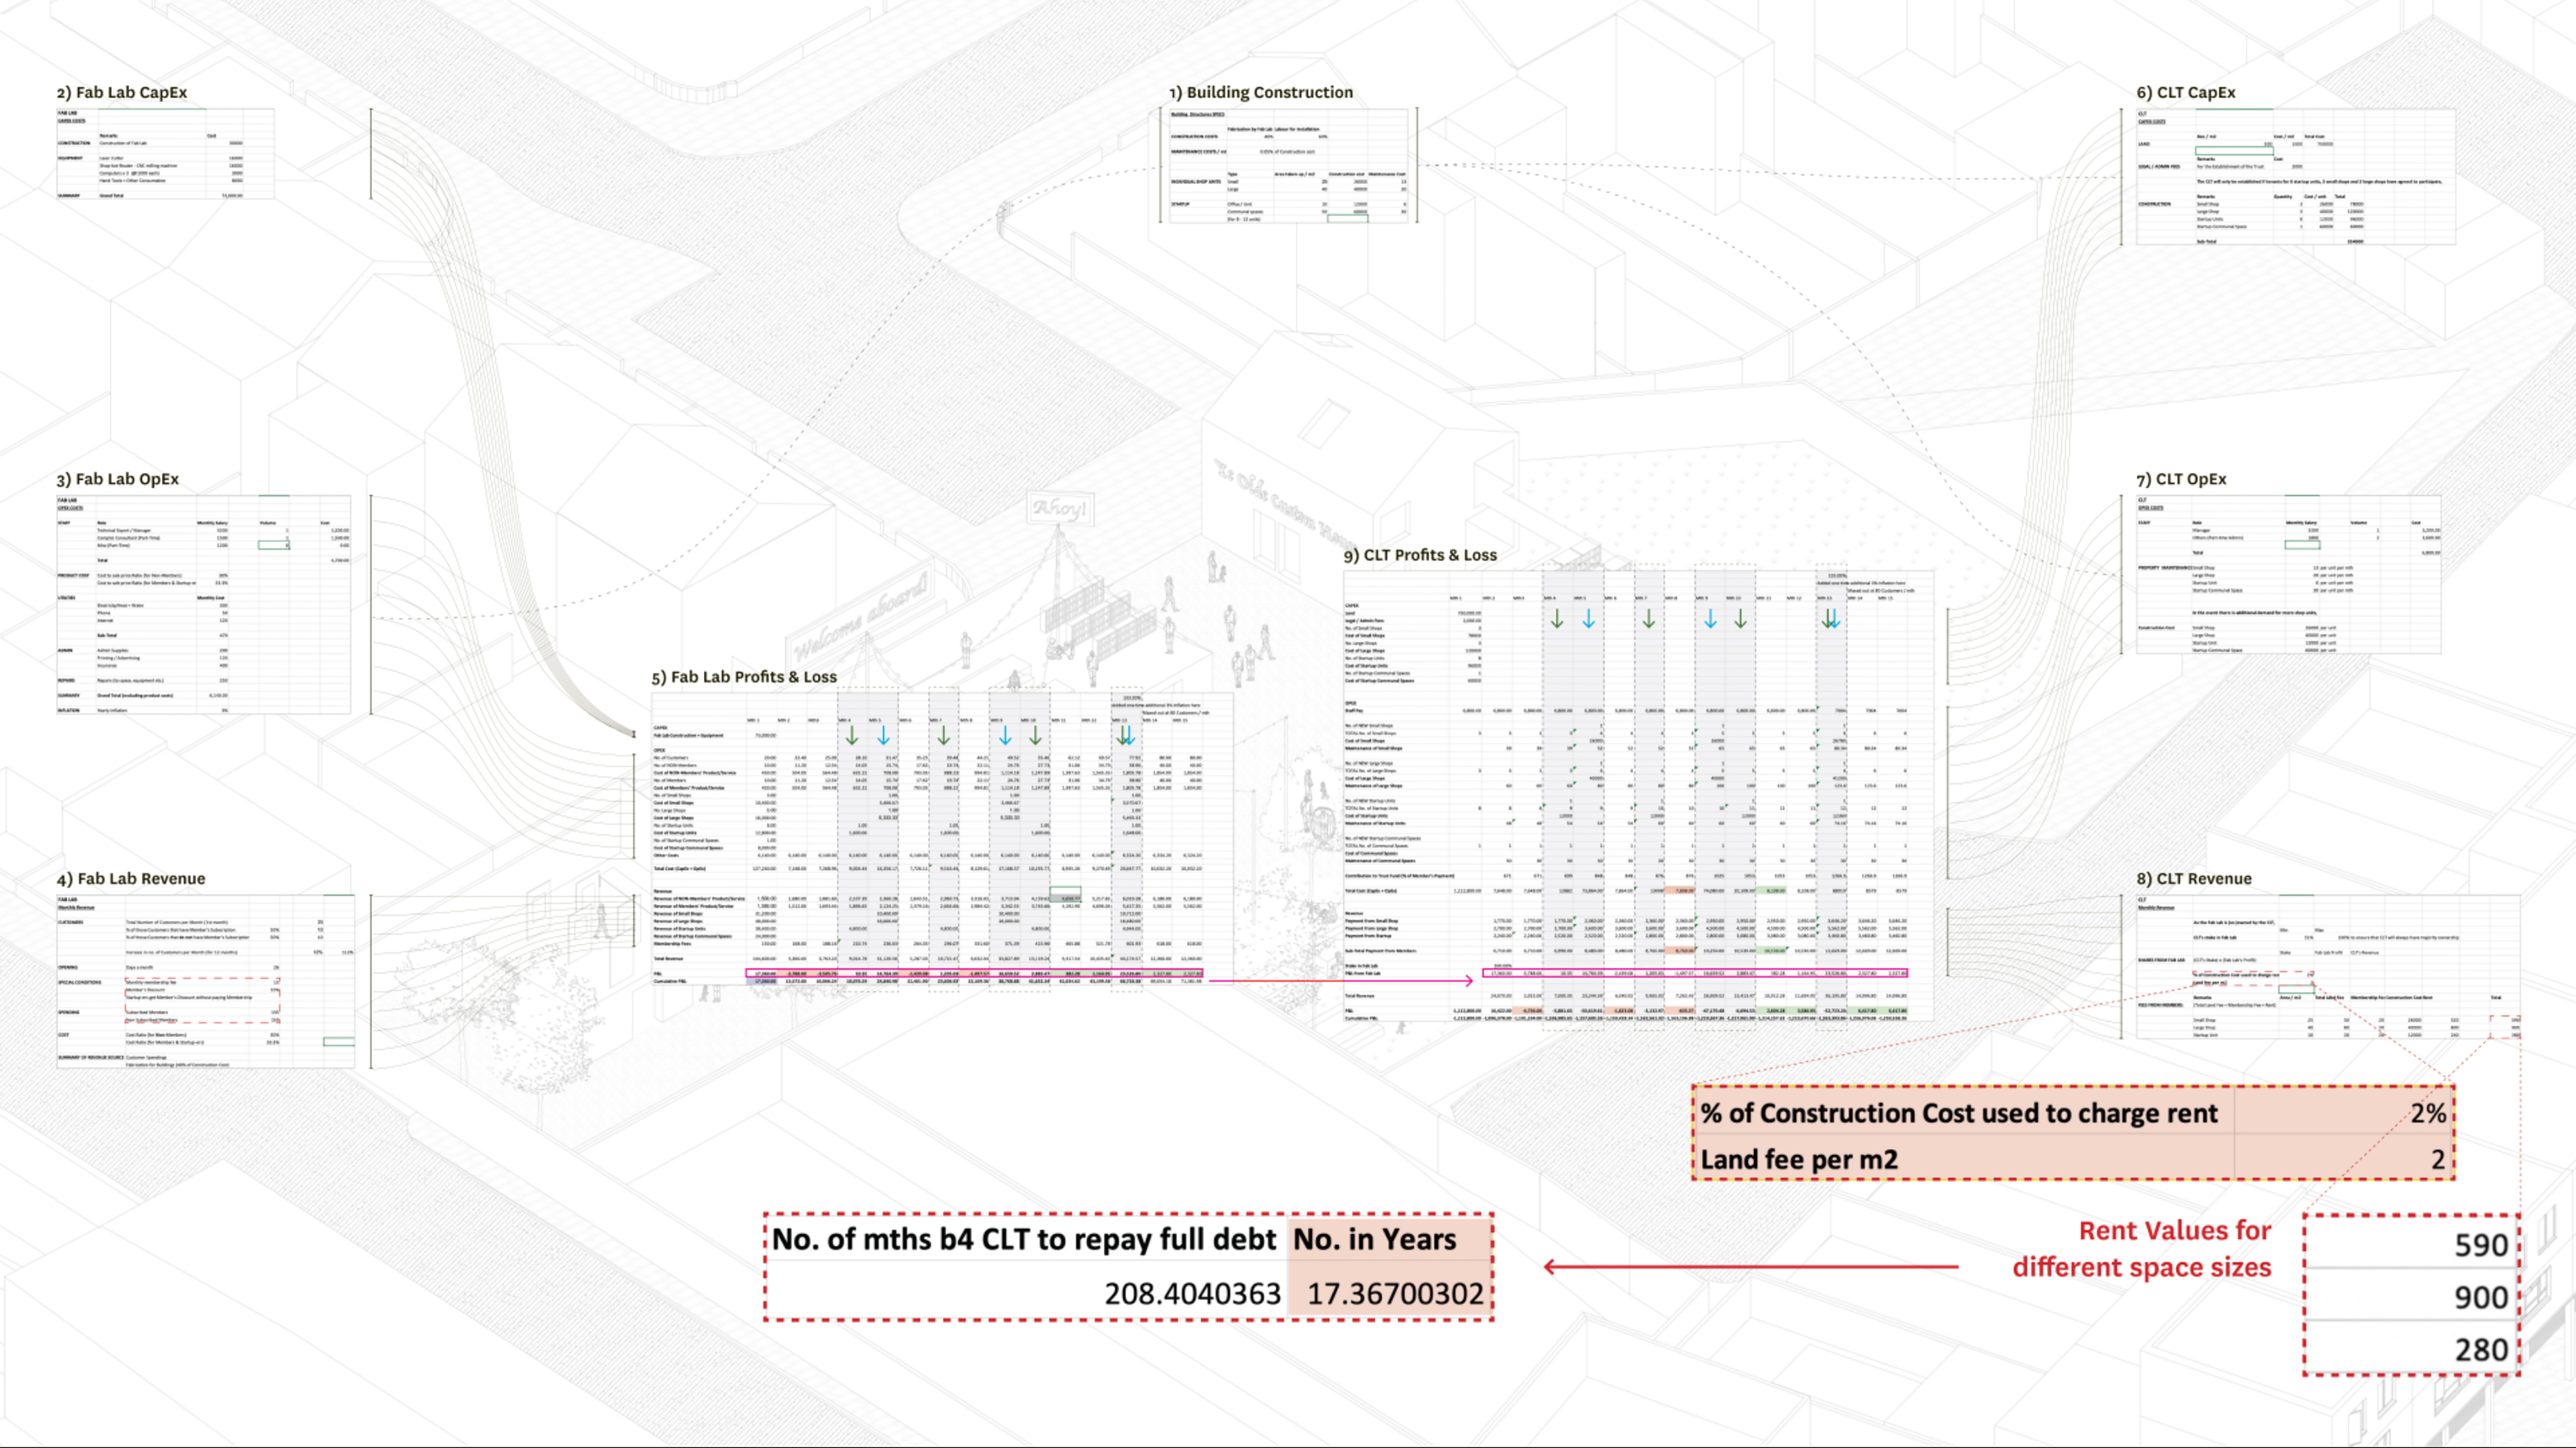The width and height of the screenshot is (2576, 1448).
Task: Open the Fab Lab CapEx spreadsheet thumbnail
Action: point(165,153)
